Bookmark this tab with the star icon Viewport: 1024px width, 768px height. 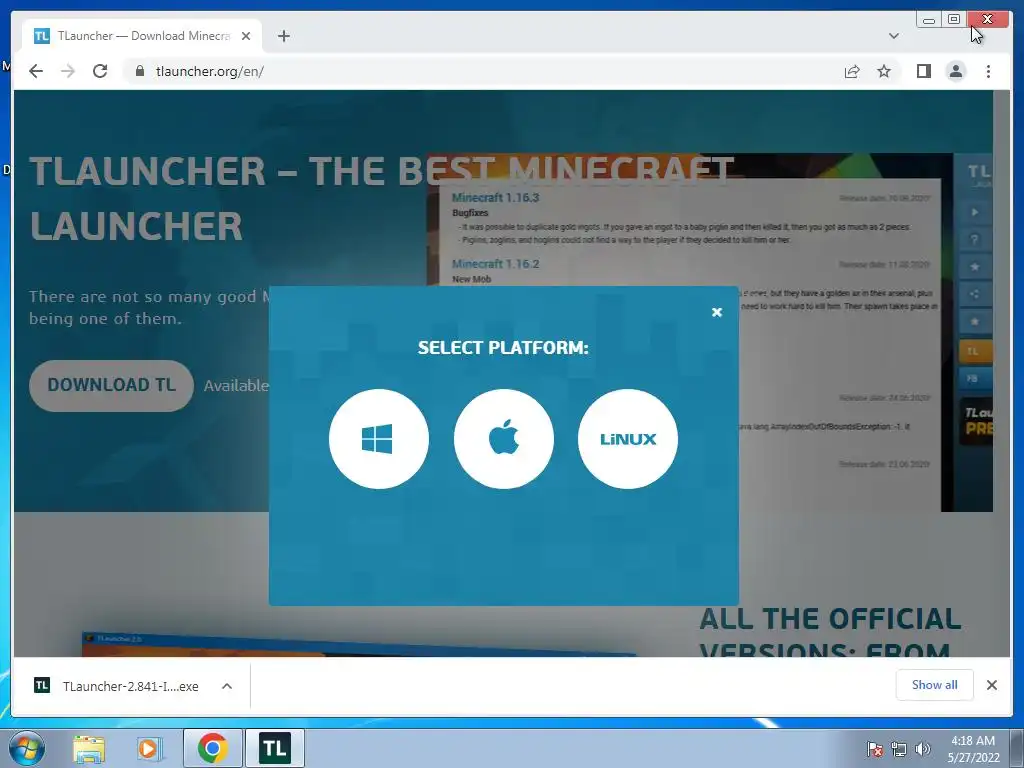pos(884,71)
